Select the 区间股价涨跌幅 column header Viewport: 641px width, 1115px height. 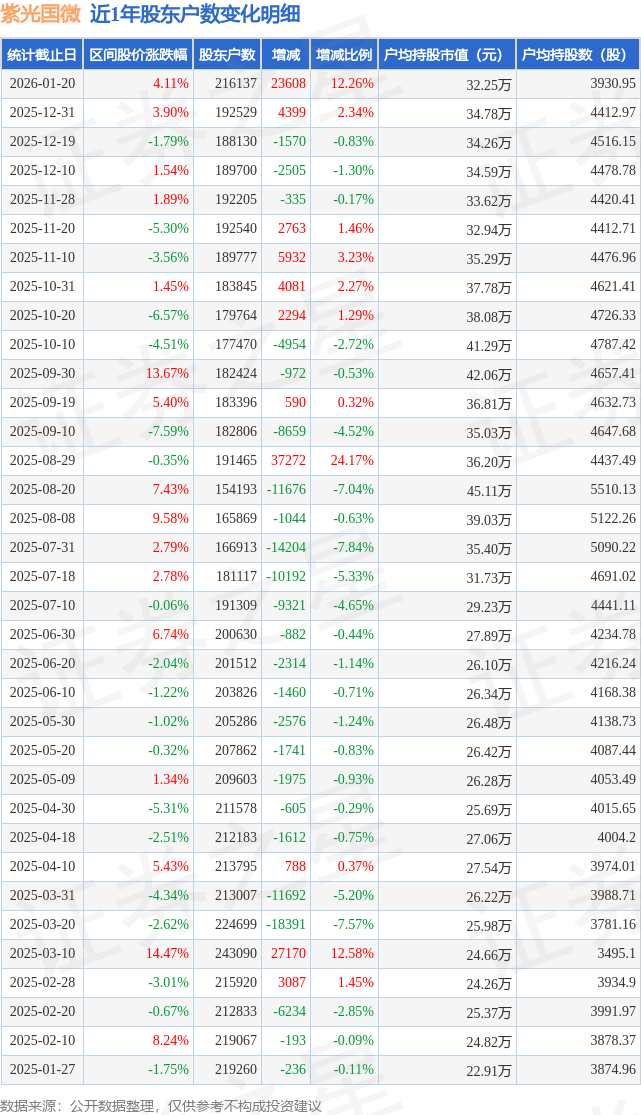pos(138,55)
